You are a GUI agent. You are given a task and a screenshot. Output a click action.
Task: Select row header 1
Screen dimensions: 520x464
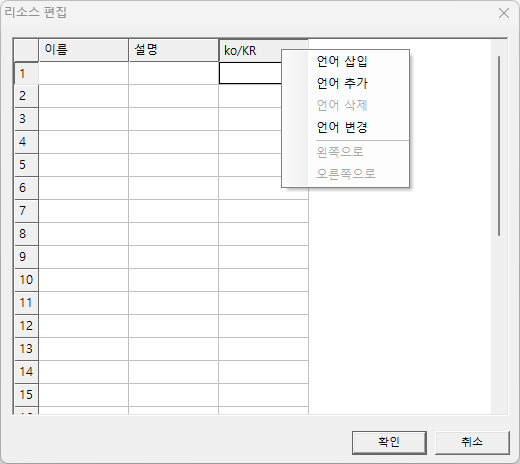tap(26, 73)
